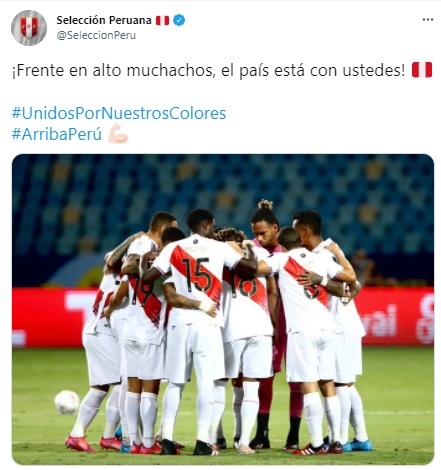Viewport: 441px width, 470px height.
Task: Click the Selección Peruana display name
Action: click(x=104, y=20)
